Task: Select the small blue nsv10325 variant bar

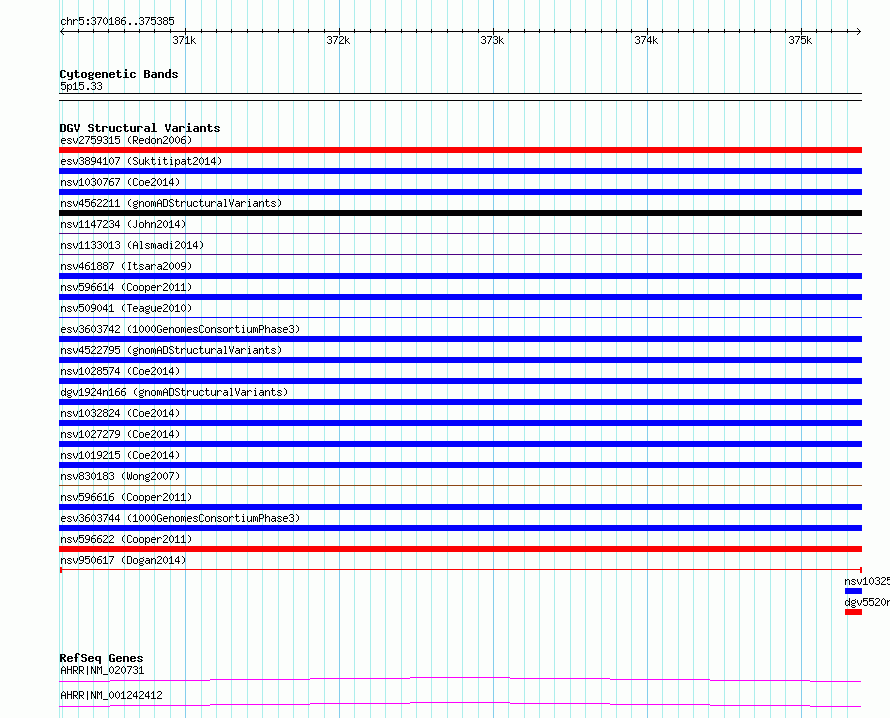Action: 853,591
